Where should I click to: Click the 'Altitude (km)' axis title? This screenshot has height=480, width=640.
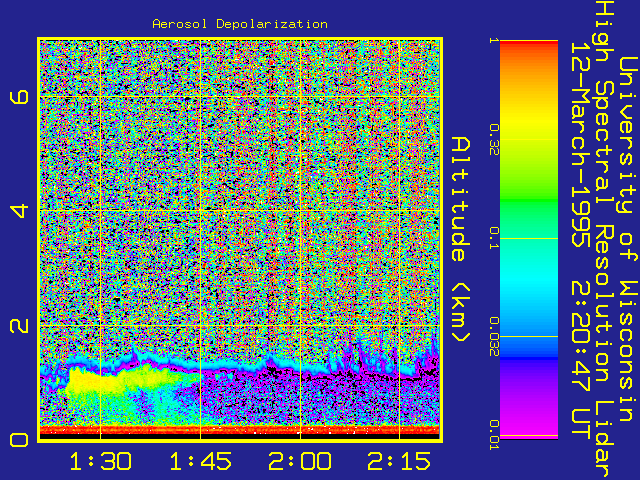point(461,240)
